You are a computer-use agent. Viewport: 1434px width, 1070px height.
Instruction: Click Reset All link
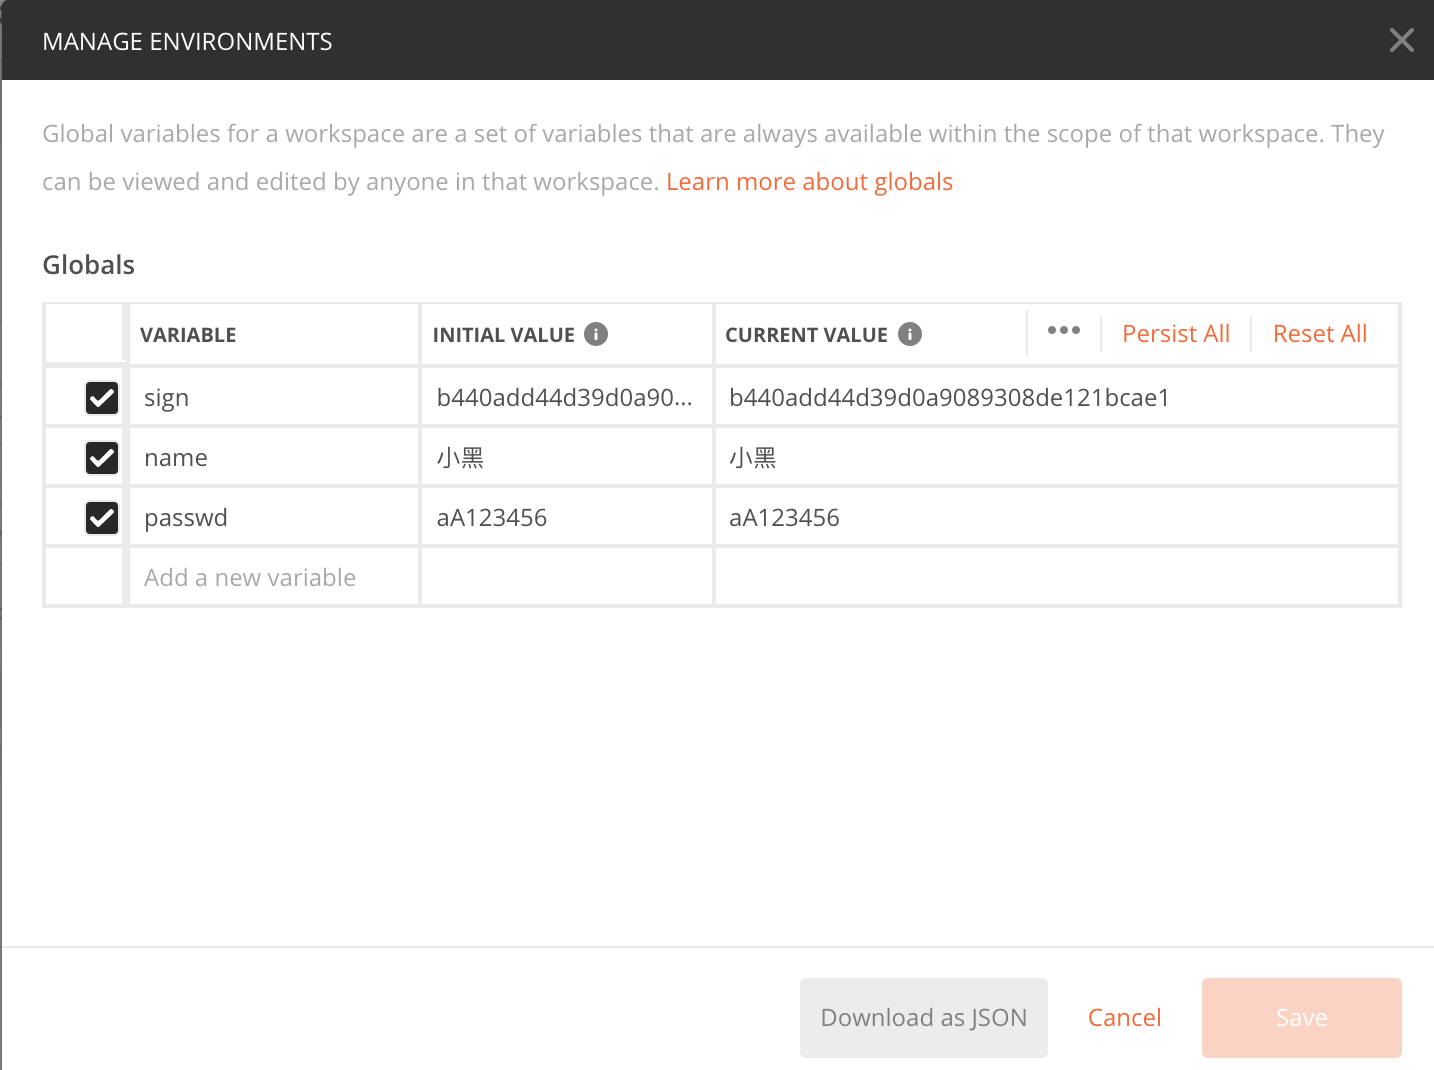(x=1319, y=334)
